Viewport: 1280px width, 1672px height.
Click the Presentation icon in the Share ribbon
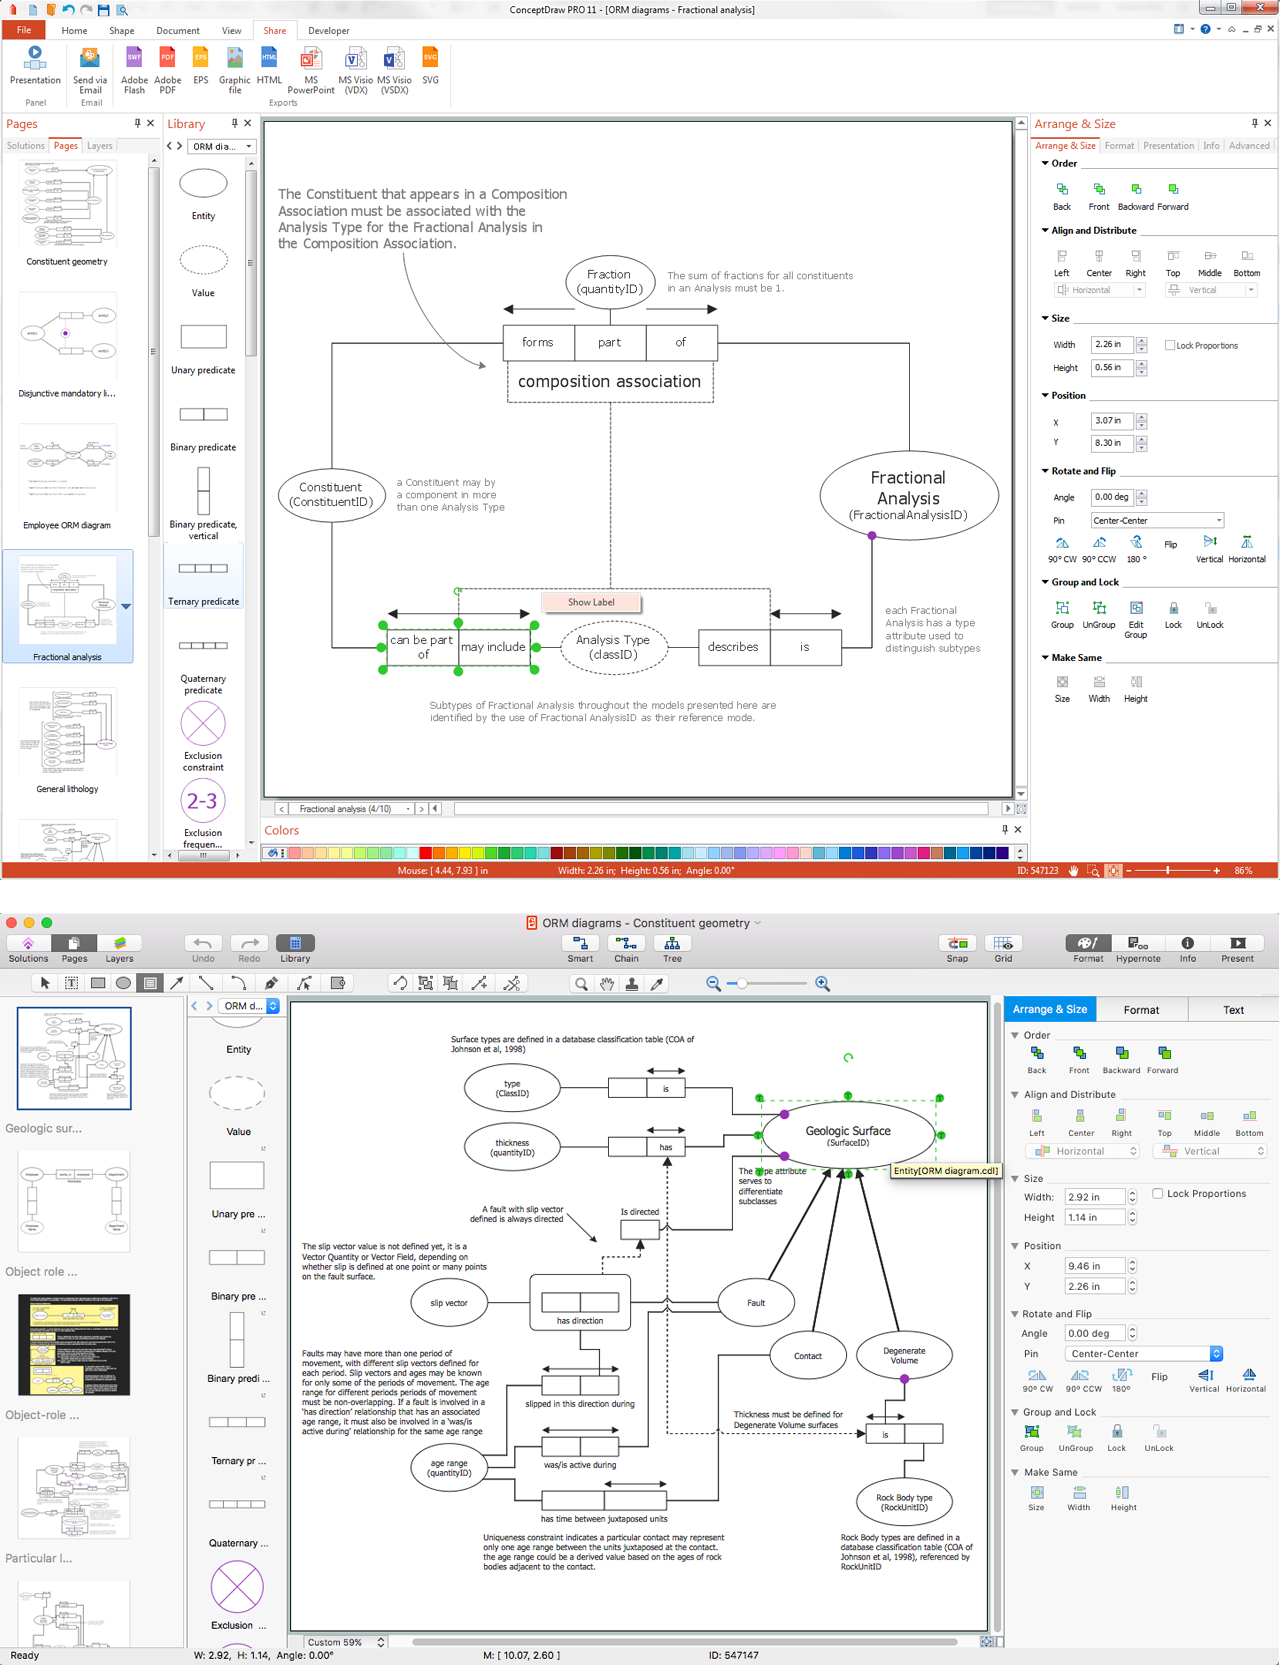click(x=35, y=65)
